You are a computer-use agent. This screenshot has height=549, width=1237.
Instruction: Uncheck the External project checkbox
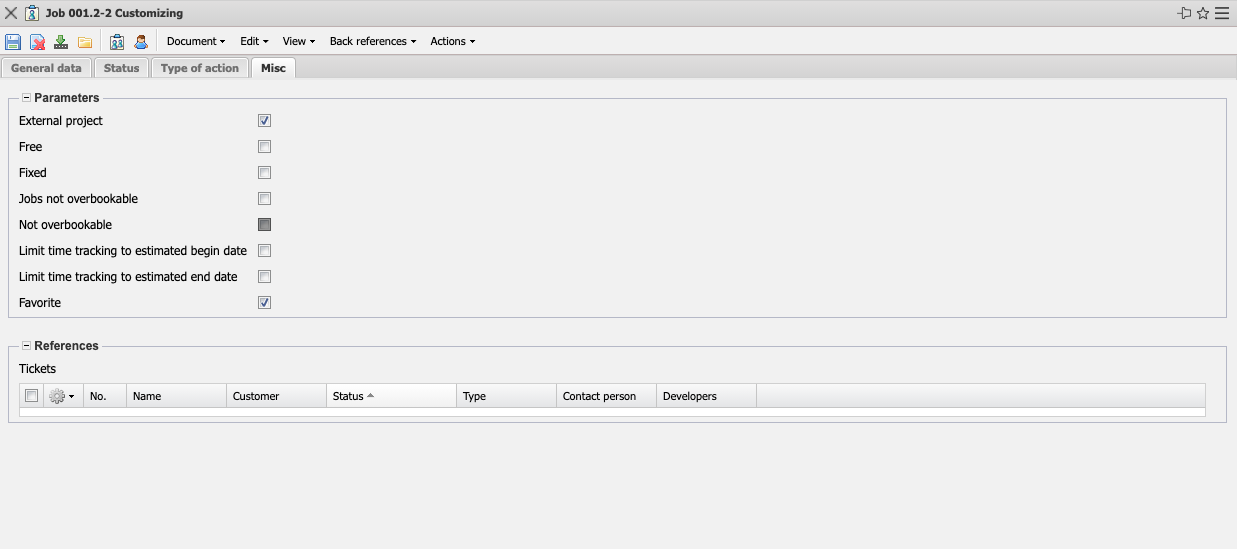(x=265, y=121)
